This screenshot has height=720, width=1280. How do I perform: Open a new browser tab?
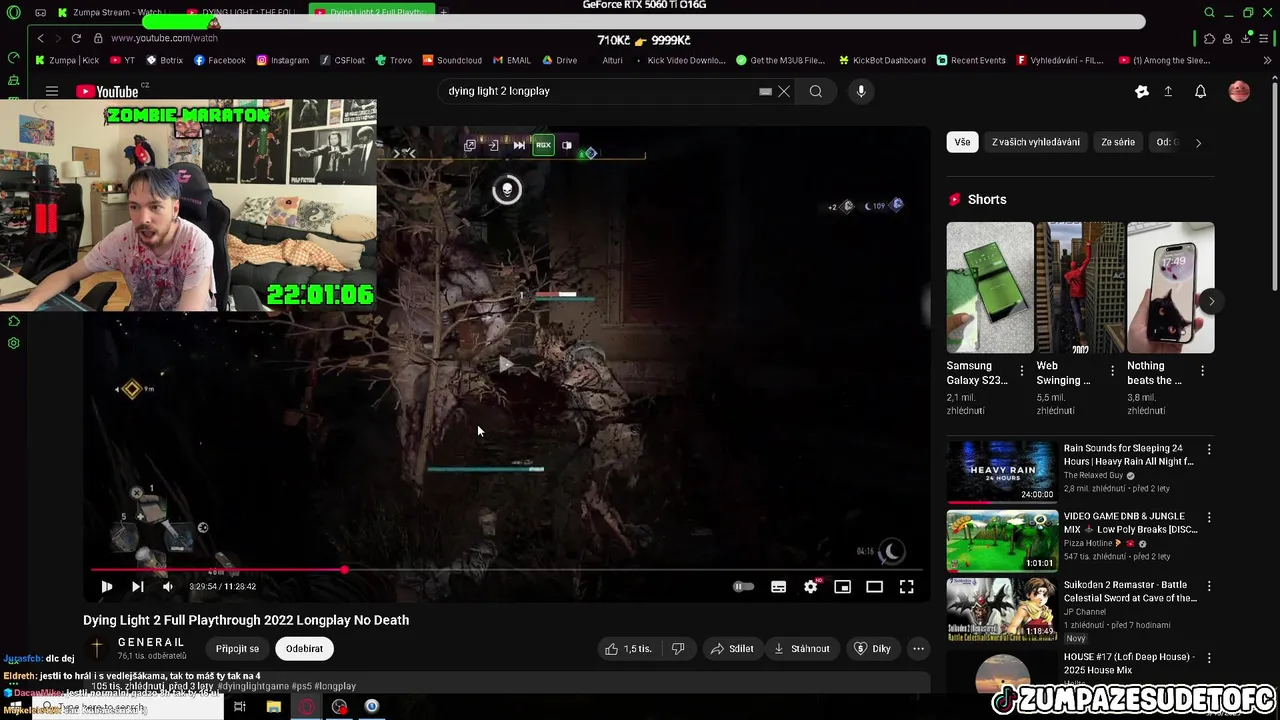click(x=443, y=12)
